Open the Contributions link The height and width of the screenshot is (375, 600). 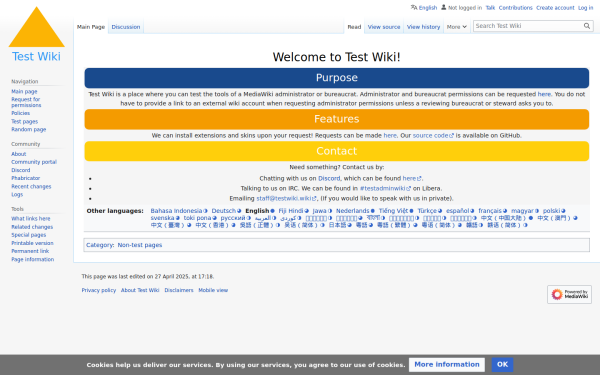[515, 8]
